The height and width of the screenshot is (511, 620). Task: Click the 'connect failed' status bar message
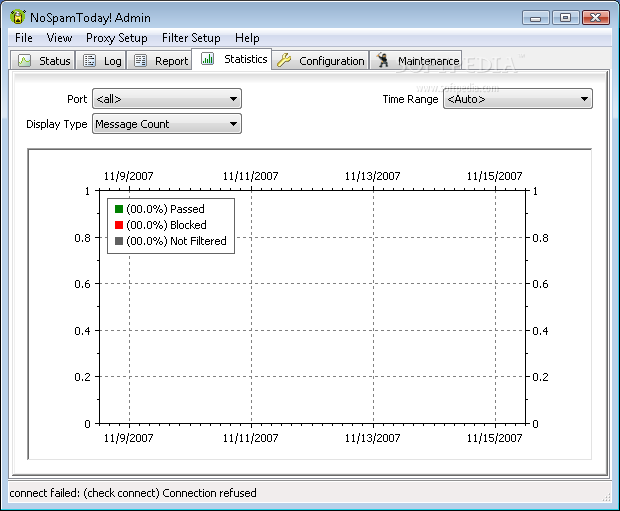pyautogui.click(x=133, y=493)
